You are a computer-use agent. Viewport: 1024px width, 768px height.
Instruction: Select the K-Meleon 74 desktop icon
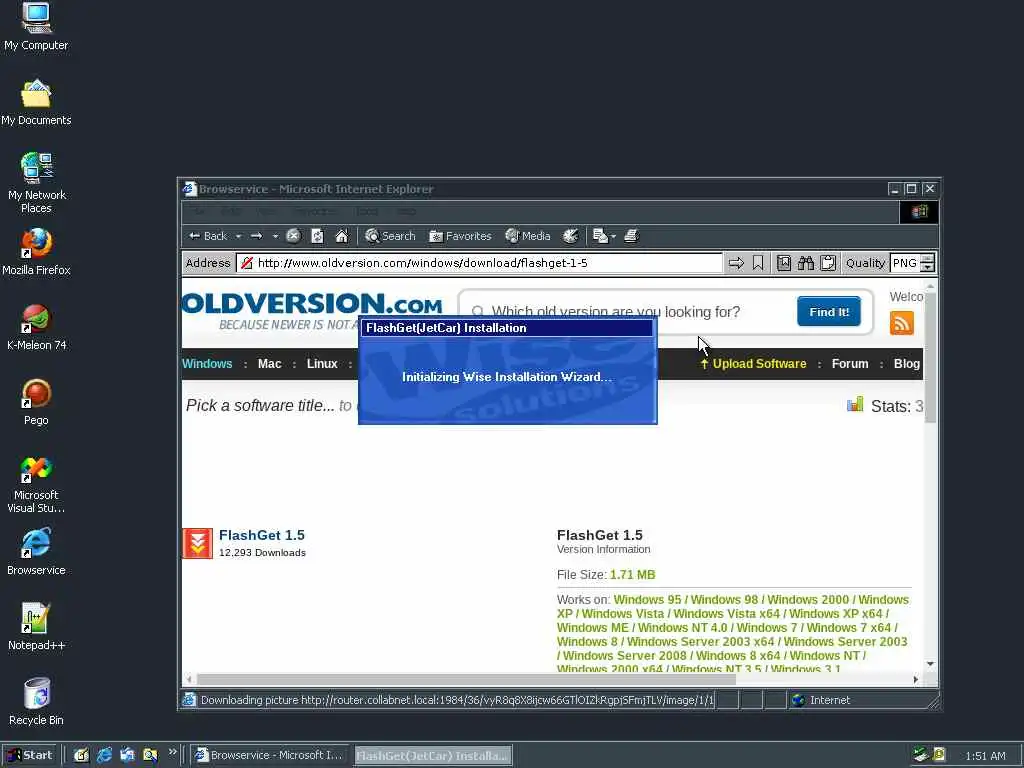point(36,328)
